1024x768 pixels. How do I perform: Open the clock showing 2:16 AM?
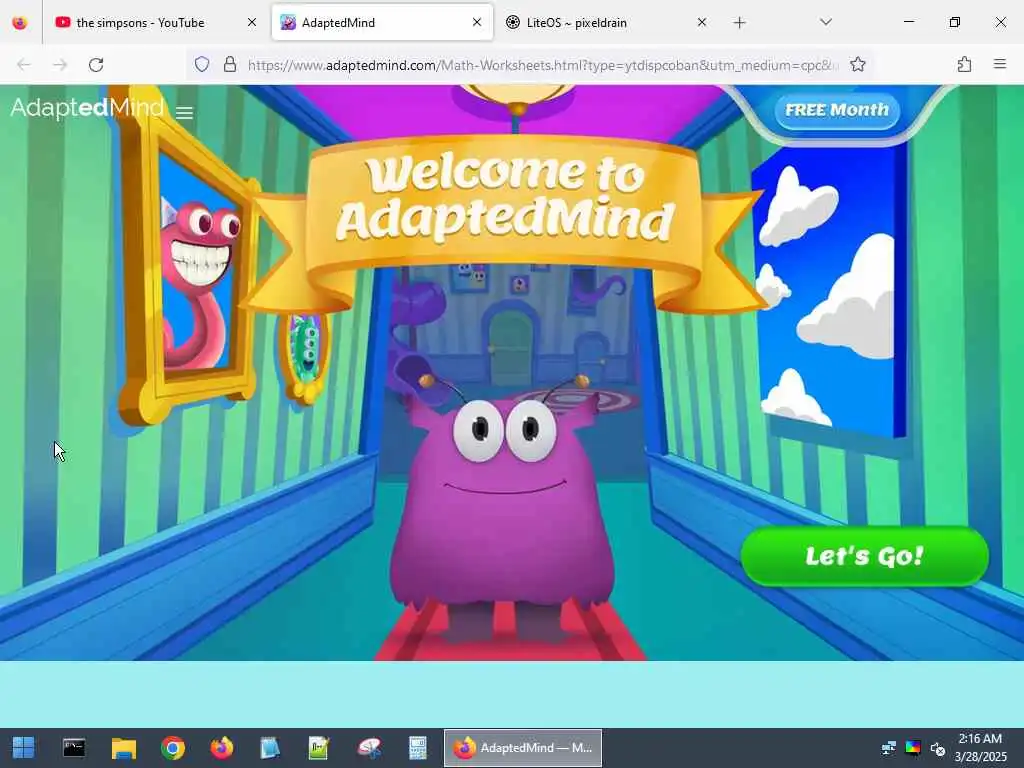tap(980, 748)
